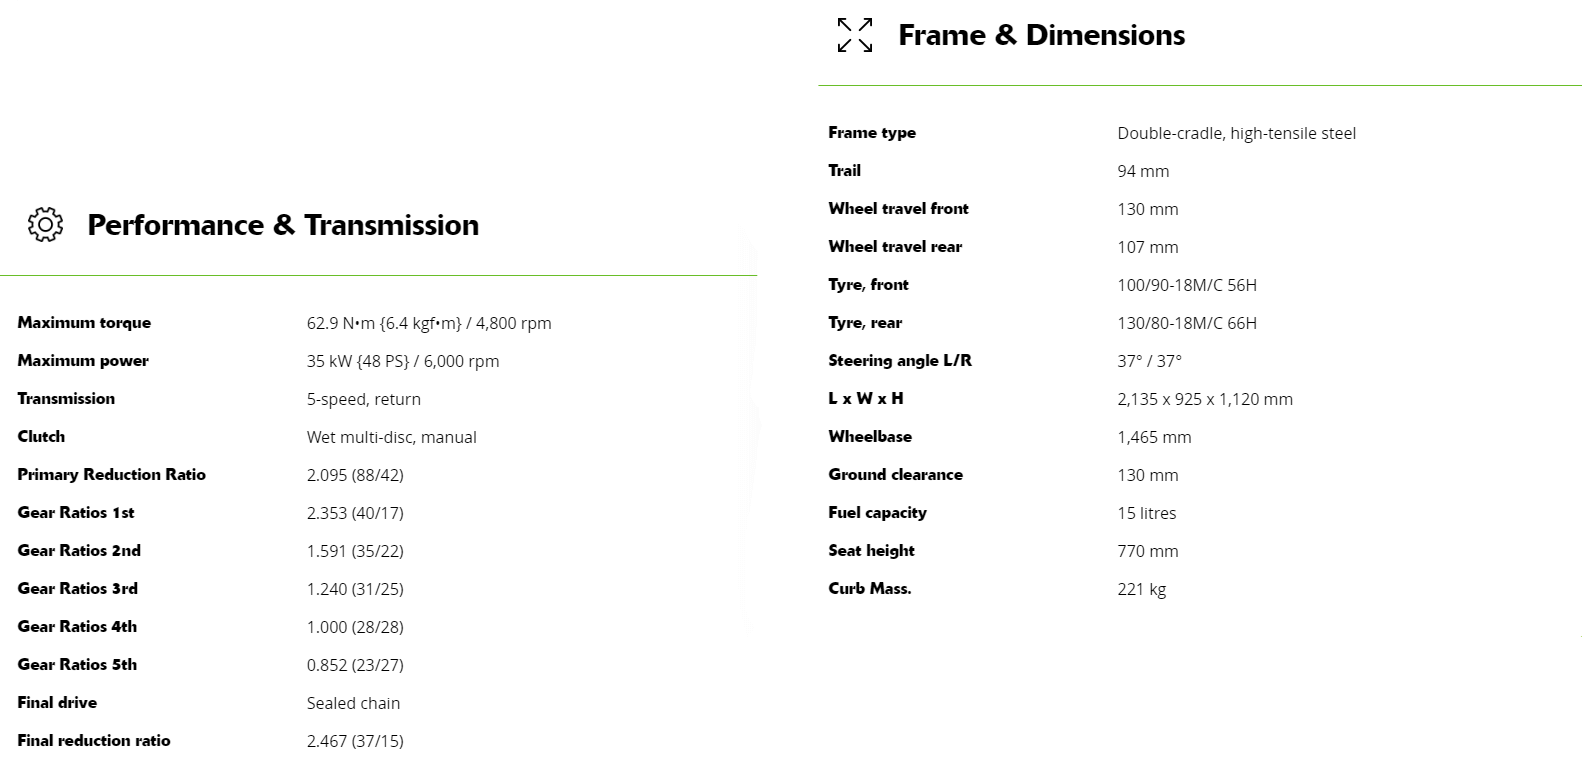Select the Fuel capacity value 15 litres
This screenshot has width=1582, height=784.
1146,513
